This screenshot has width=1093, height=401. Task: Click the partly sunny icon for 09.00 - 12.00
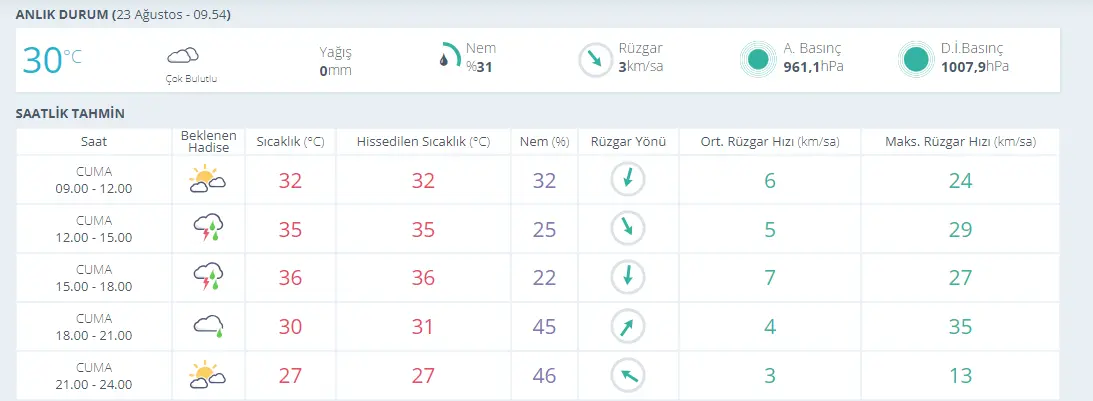pos(207,180)
